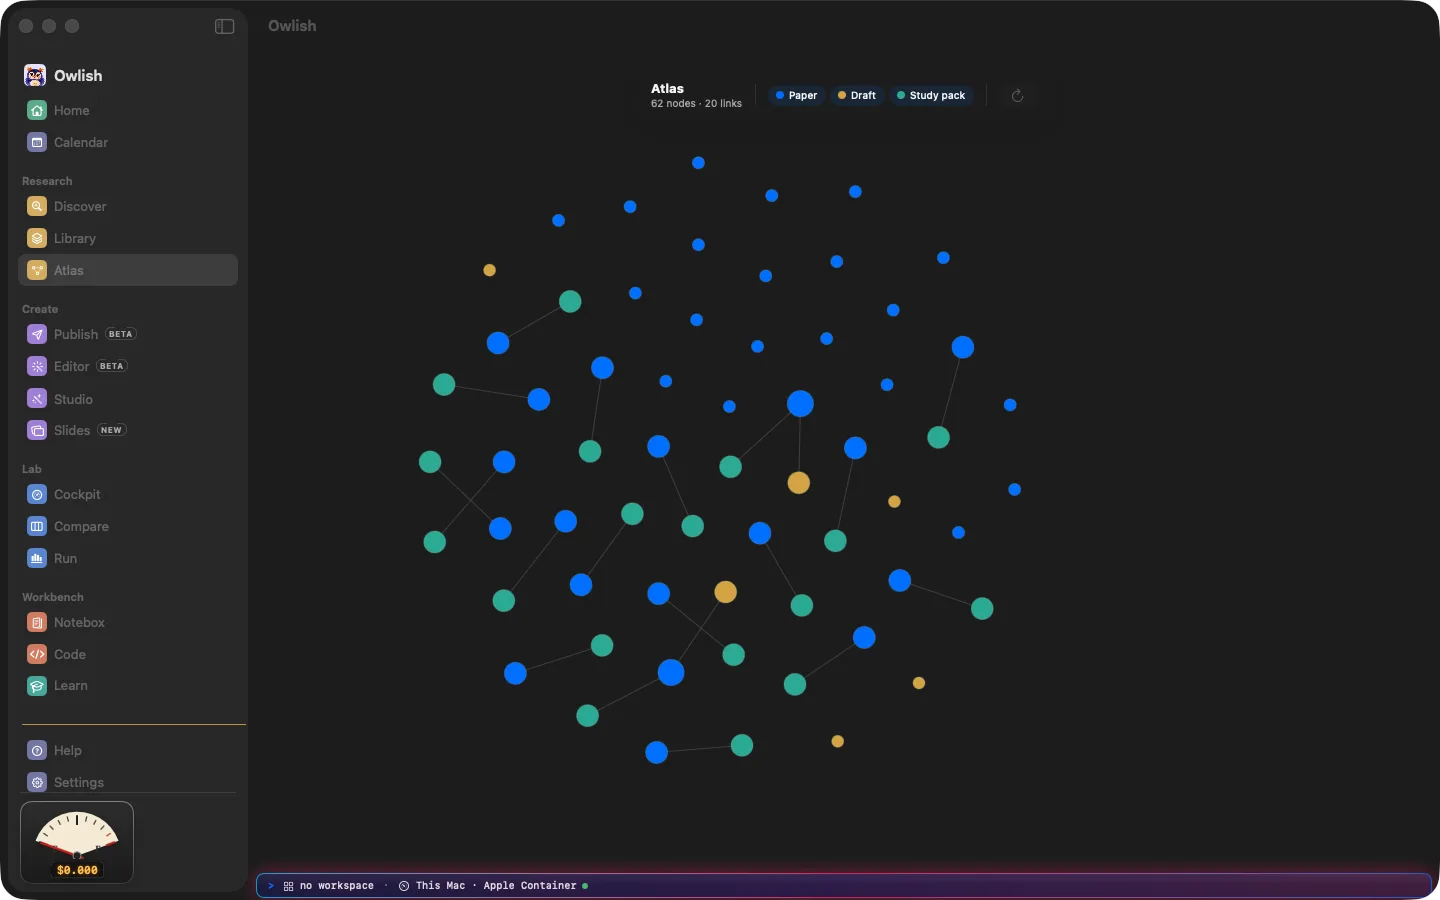Viewport: 1440px width, 900px height.
Task: Open the Library icon
Action: [37, 238]
